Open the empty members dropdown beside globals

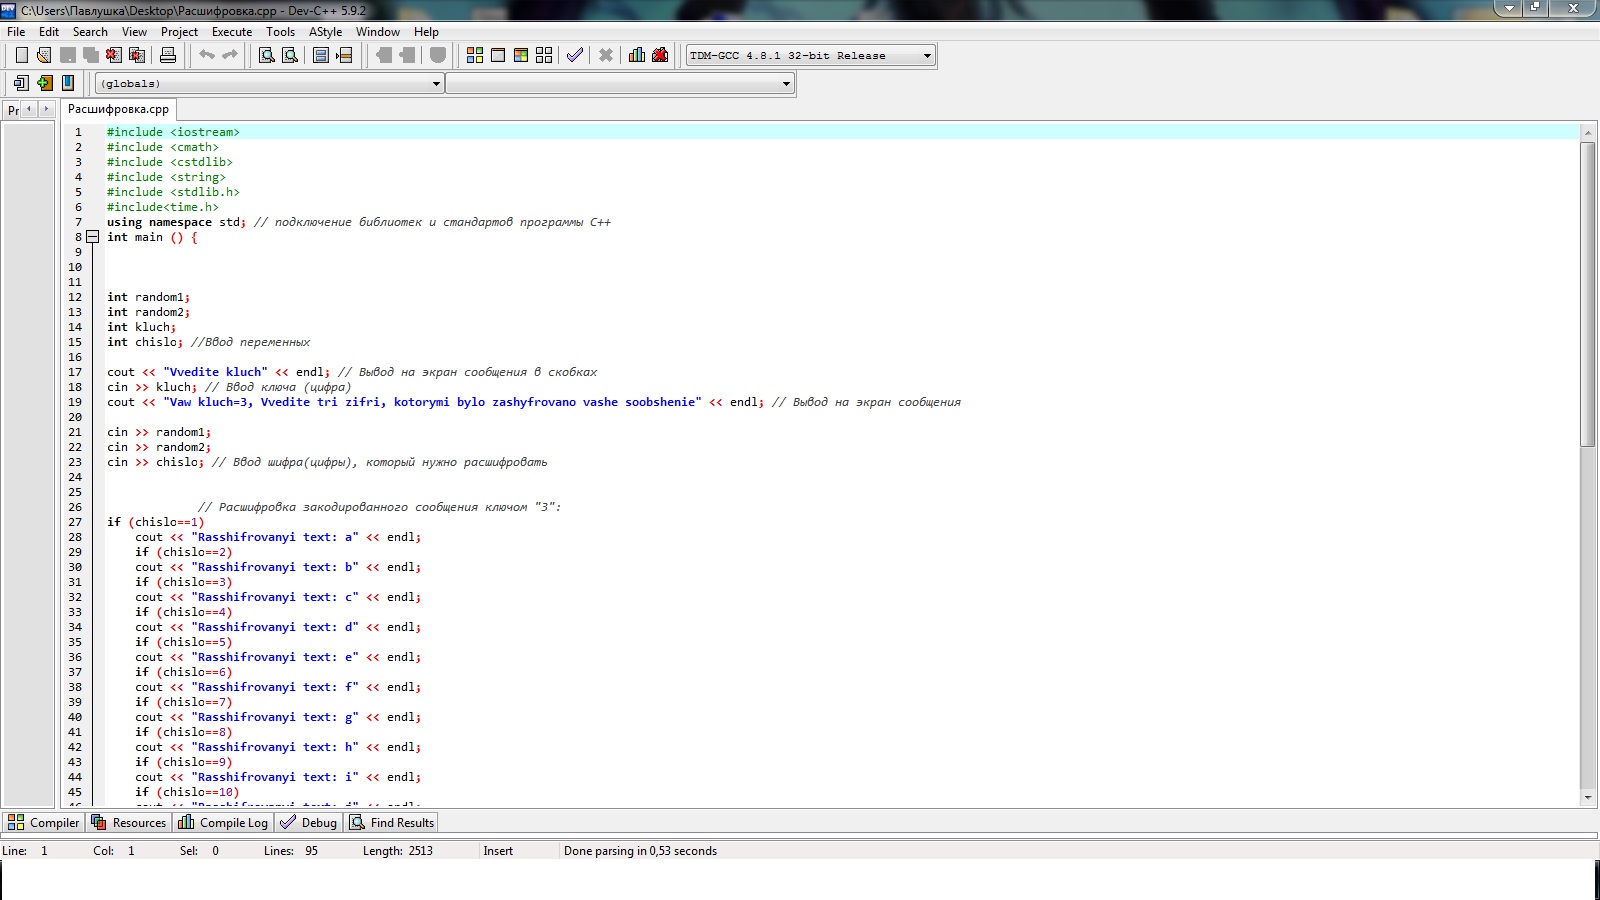[786, 84]
